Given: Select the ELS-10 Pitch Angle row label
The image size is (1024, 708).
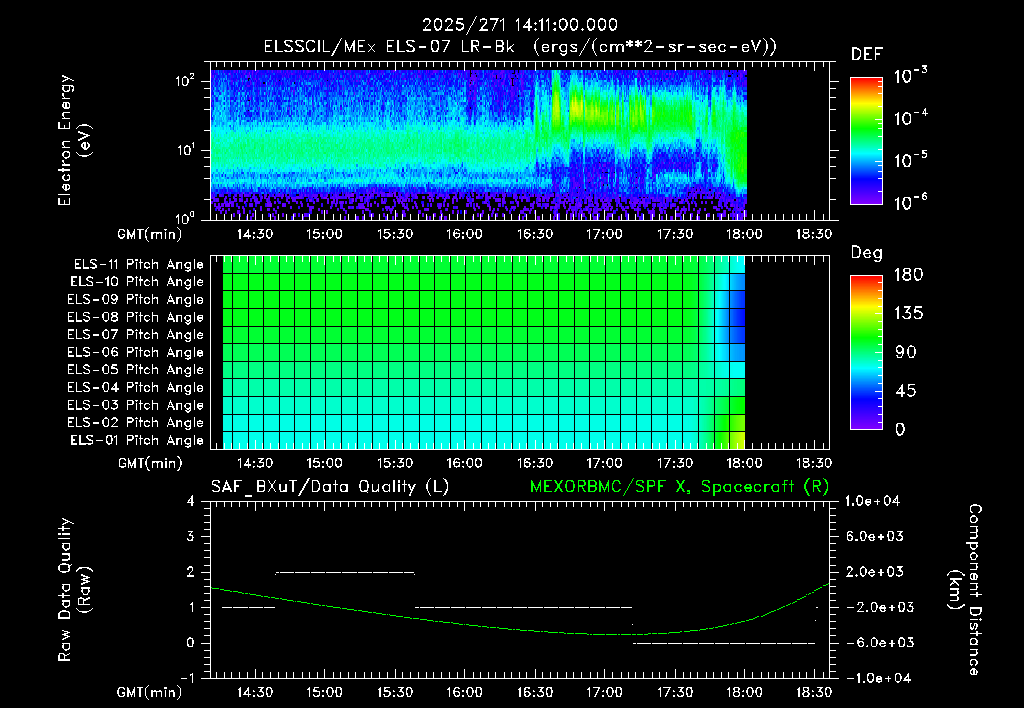Looking at the screenshot, I should coord(137,282).
